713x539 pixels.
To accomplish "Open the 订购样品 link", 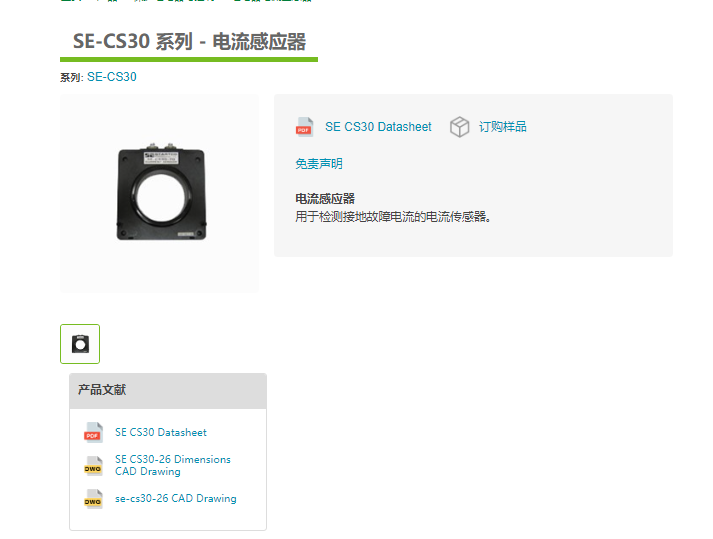I will click(x=502, y=127).
